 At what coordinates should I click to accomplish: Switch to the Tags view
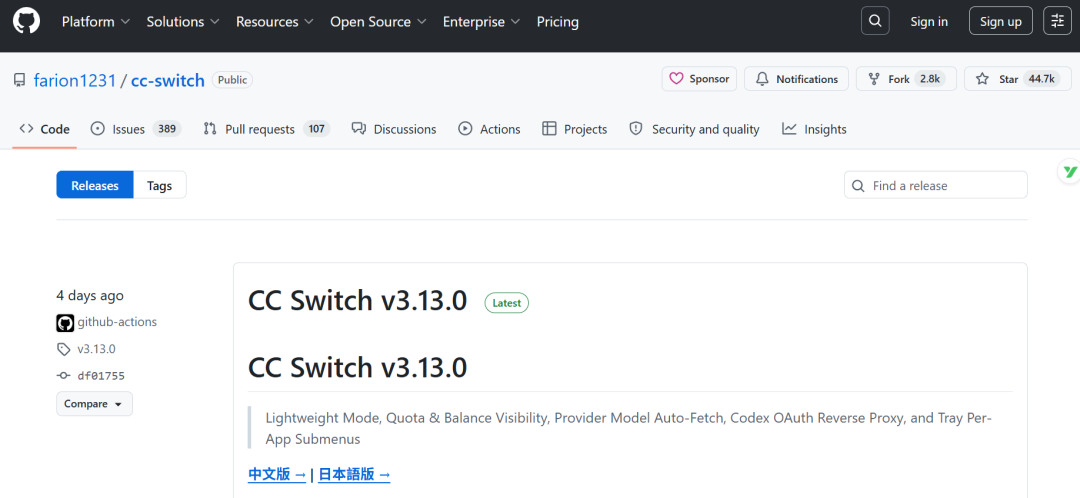click(159, 185)
